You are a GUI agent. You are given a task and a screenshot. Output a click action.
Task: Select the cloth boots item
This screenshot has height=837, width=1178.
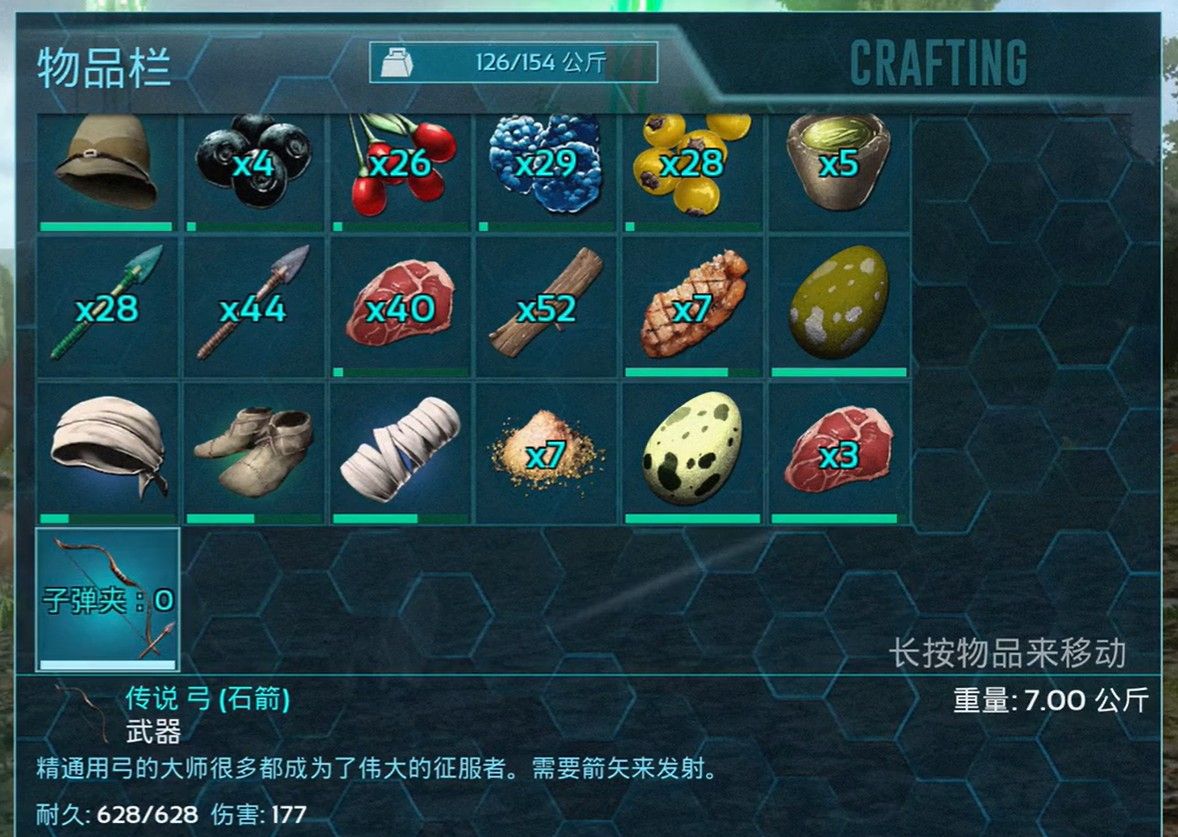(x=253, y=453)
